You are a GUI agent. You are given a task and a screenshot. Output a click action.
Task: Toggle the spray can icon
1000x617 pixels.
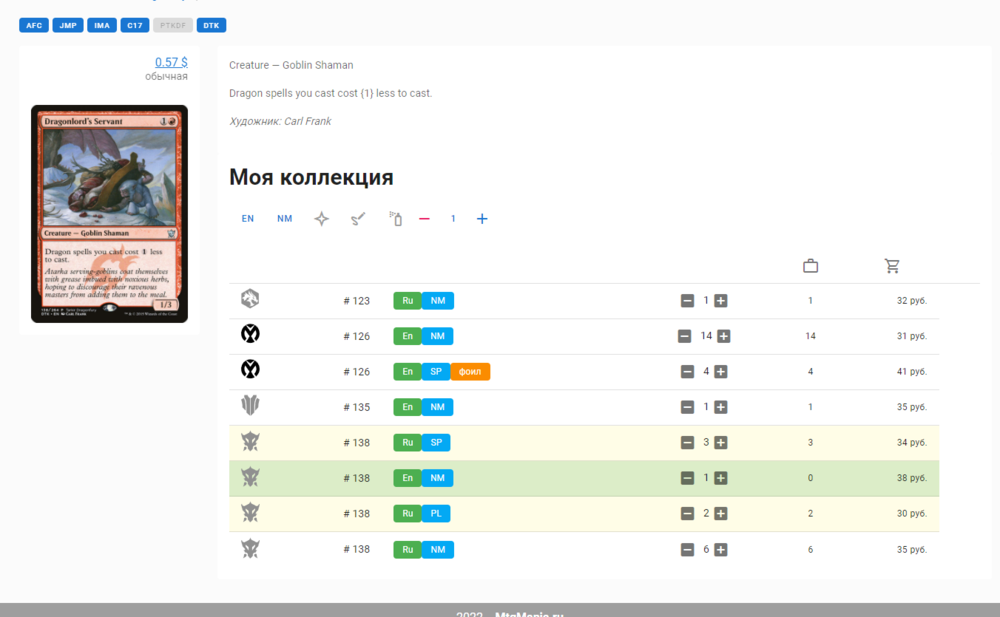396,219
